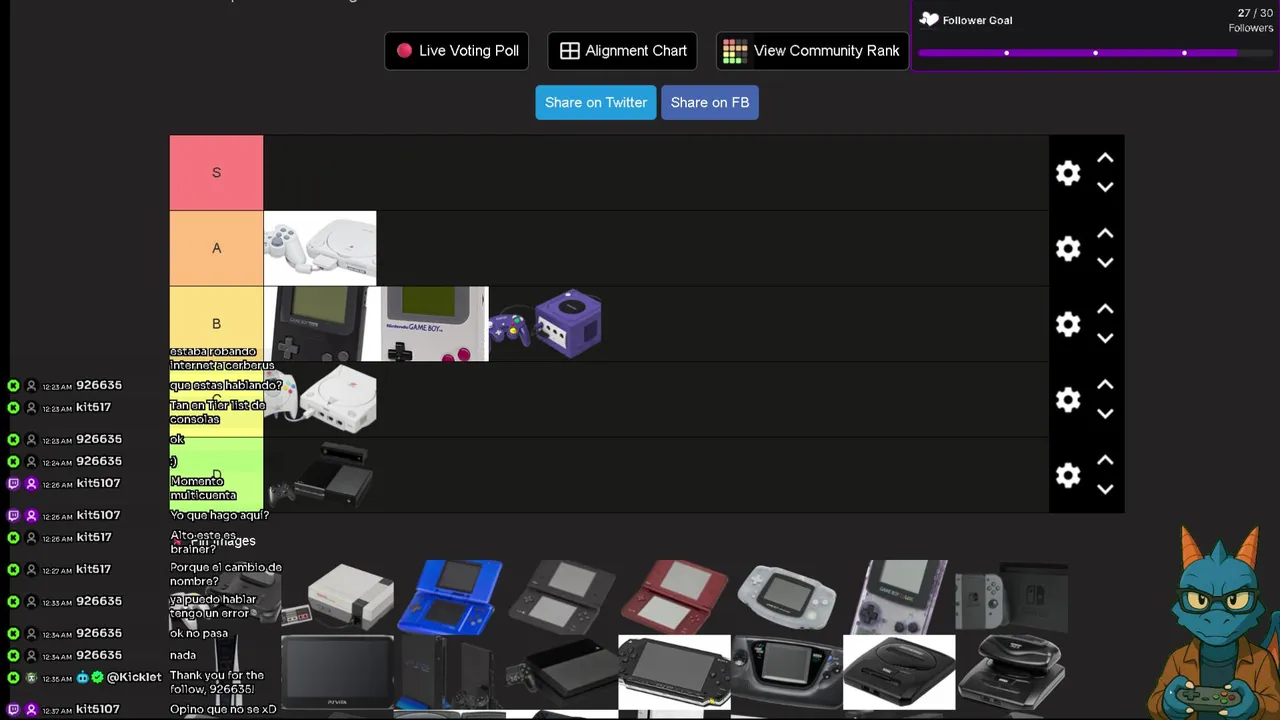
Task: Share tier list on Twitter
Action: click(596, 103)
